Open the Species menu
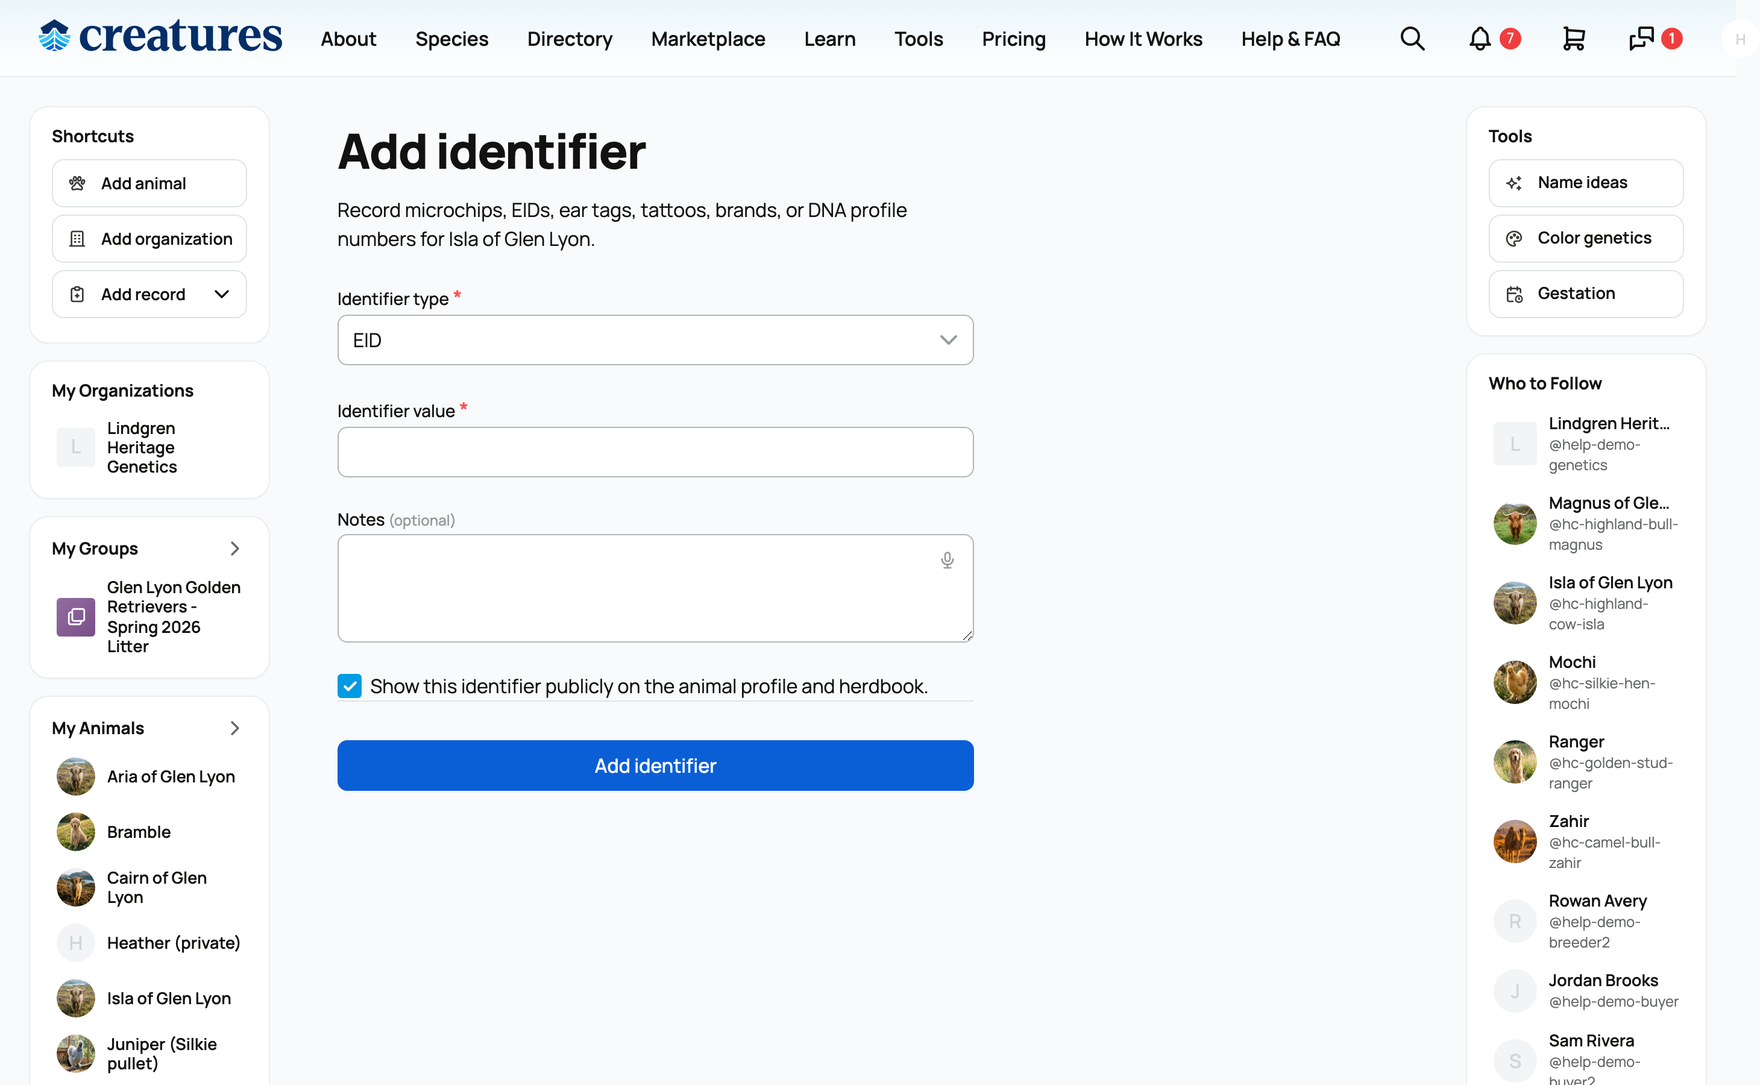 coord(452,39)
